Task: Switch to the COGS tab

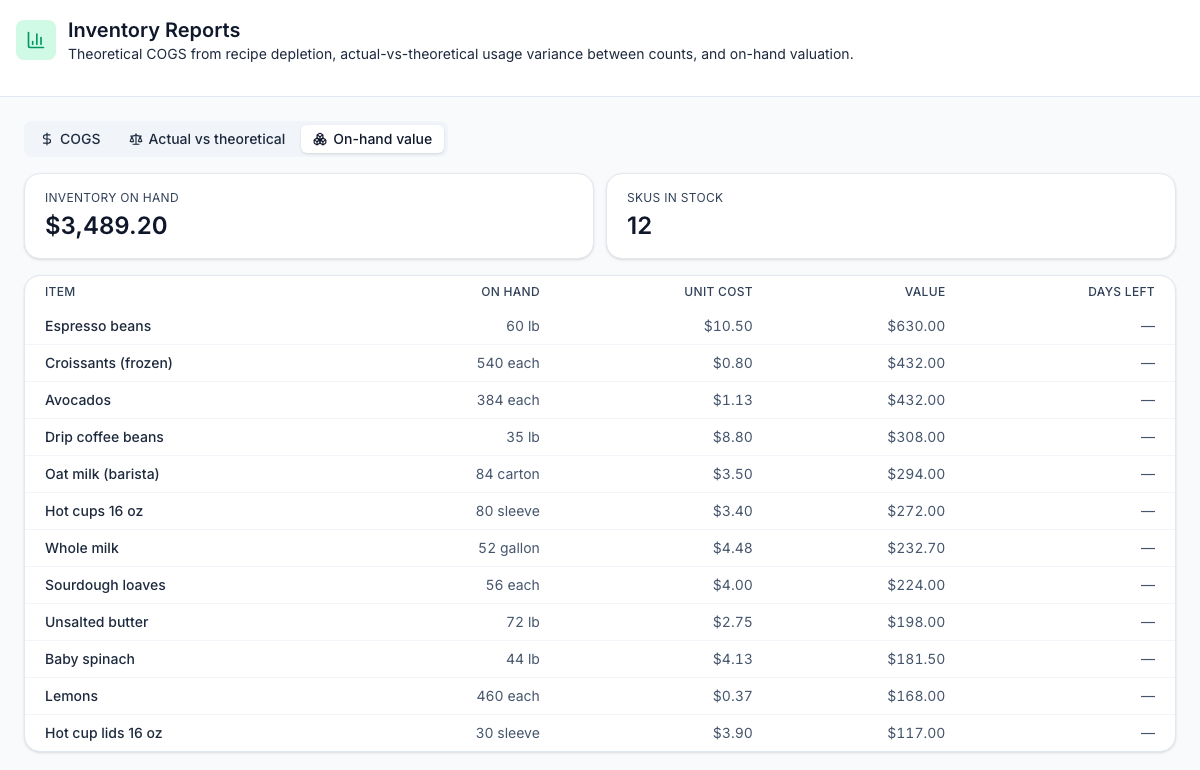Action: click(71, 139)
